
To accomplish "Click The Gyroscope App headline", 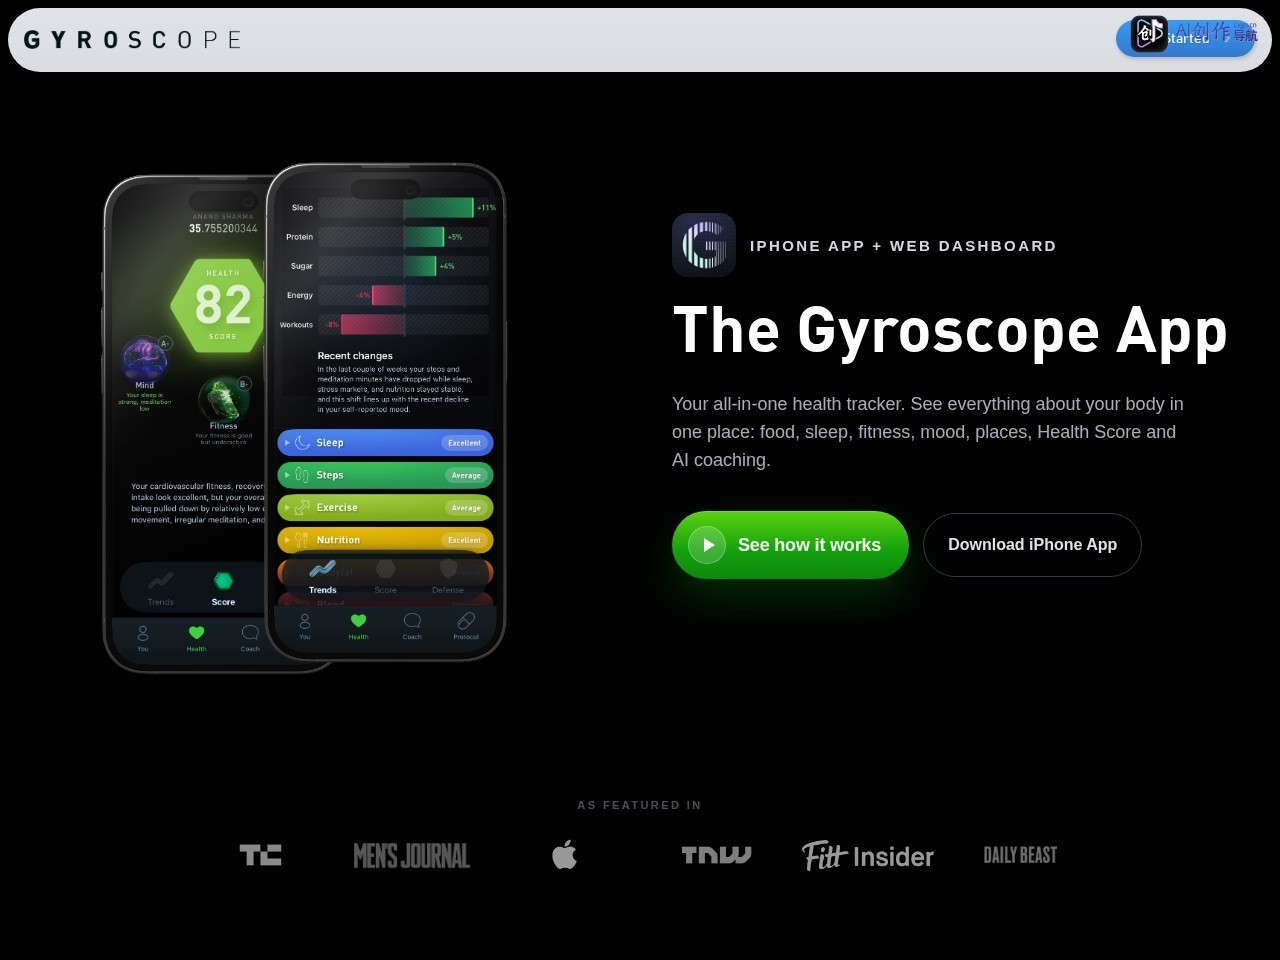I will pyautogui.click(x=950, y=330).
